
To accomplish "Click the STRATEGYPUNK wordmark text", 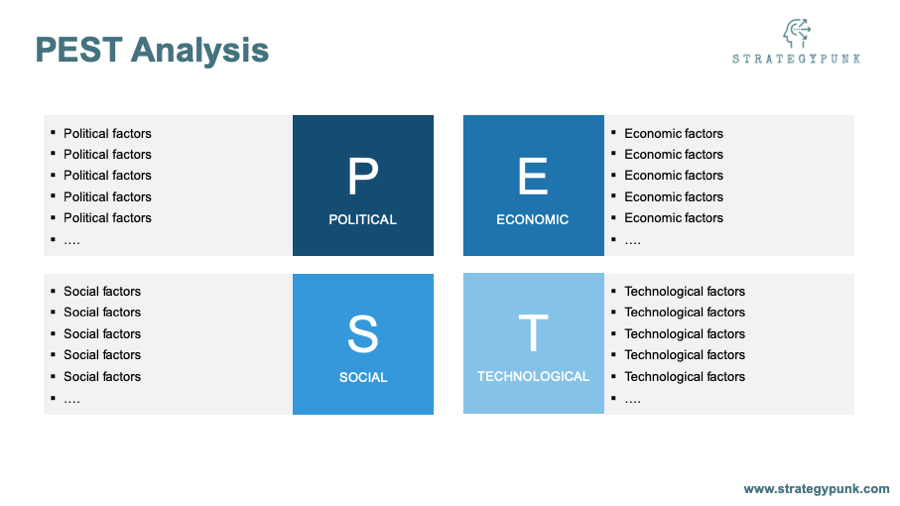I will 797,59.
